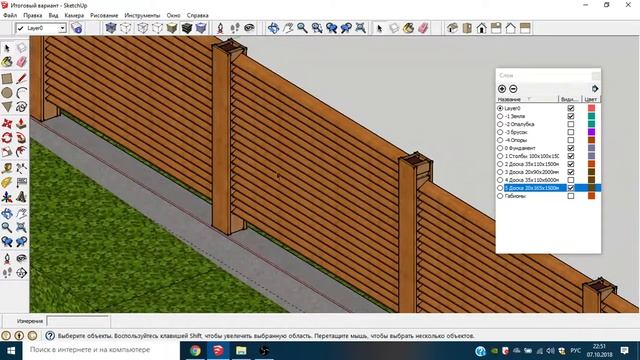Switch to X-Ray face style
Image resolution: width=640 pixels, height=360 pixels.
click(x=111, y=28)
